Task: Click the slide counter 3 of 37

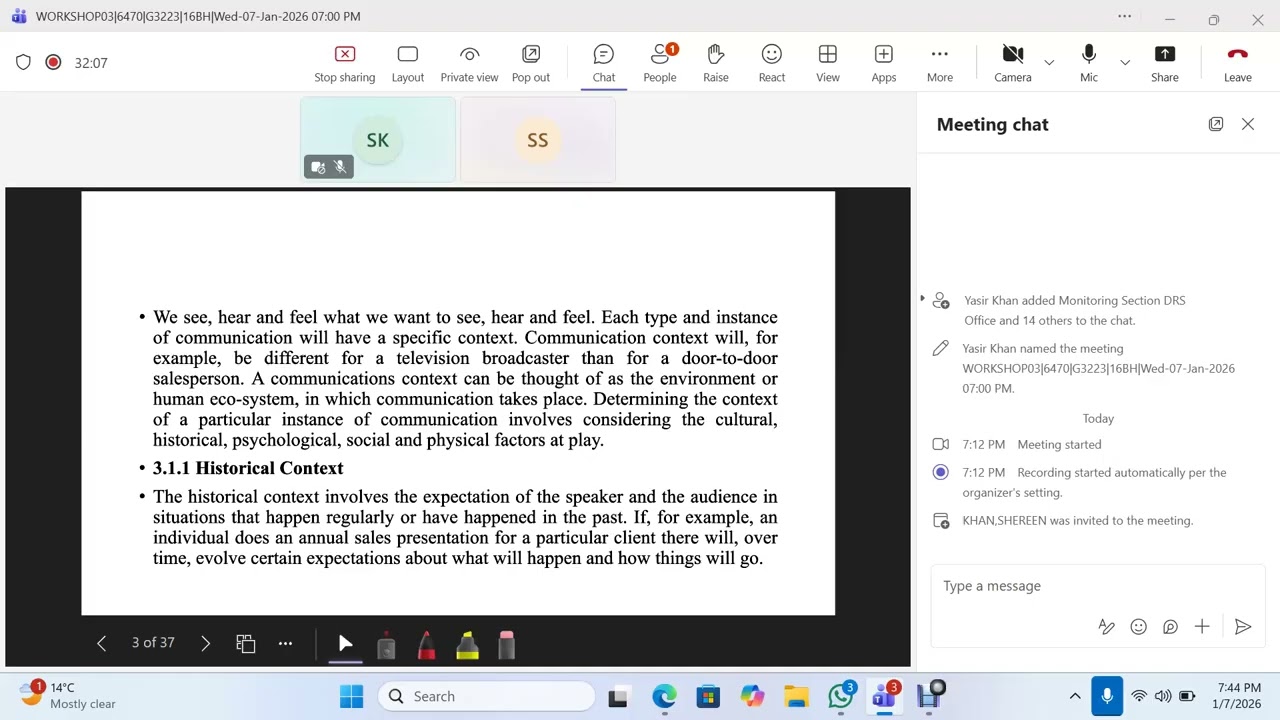Action: pos(153,643)
